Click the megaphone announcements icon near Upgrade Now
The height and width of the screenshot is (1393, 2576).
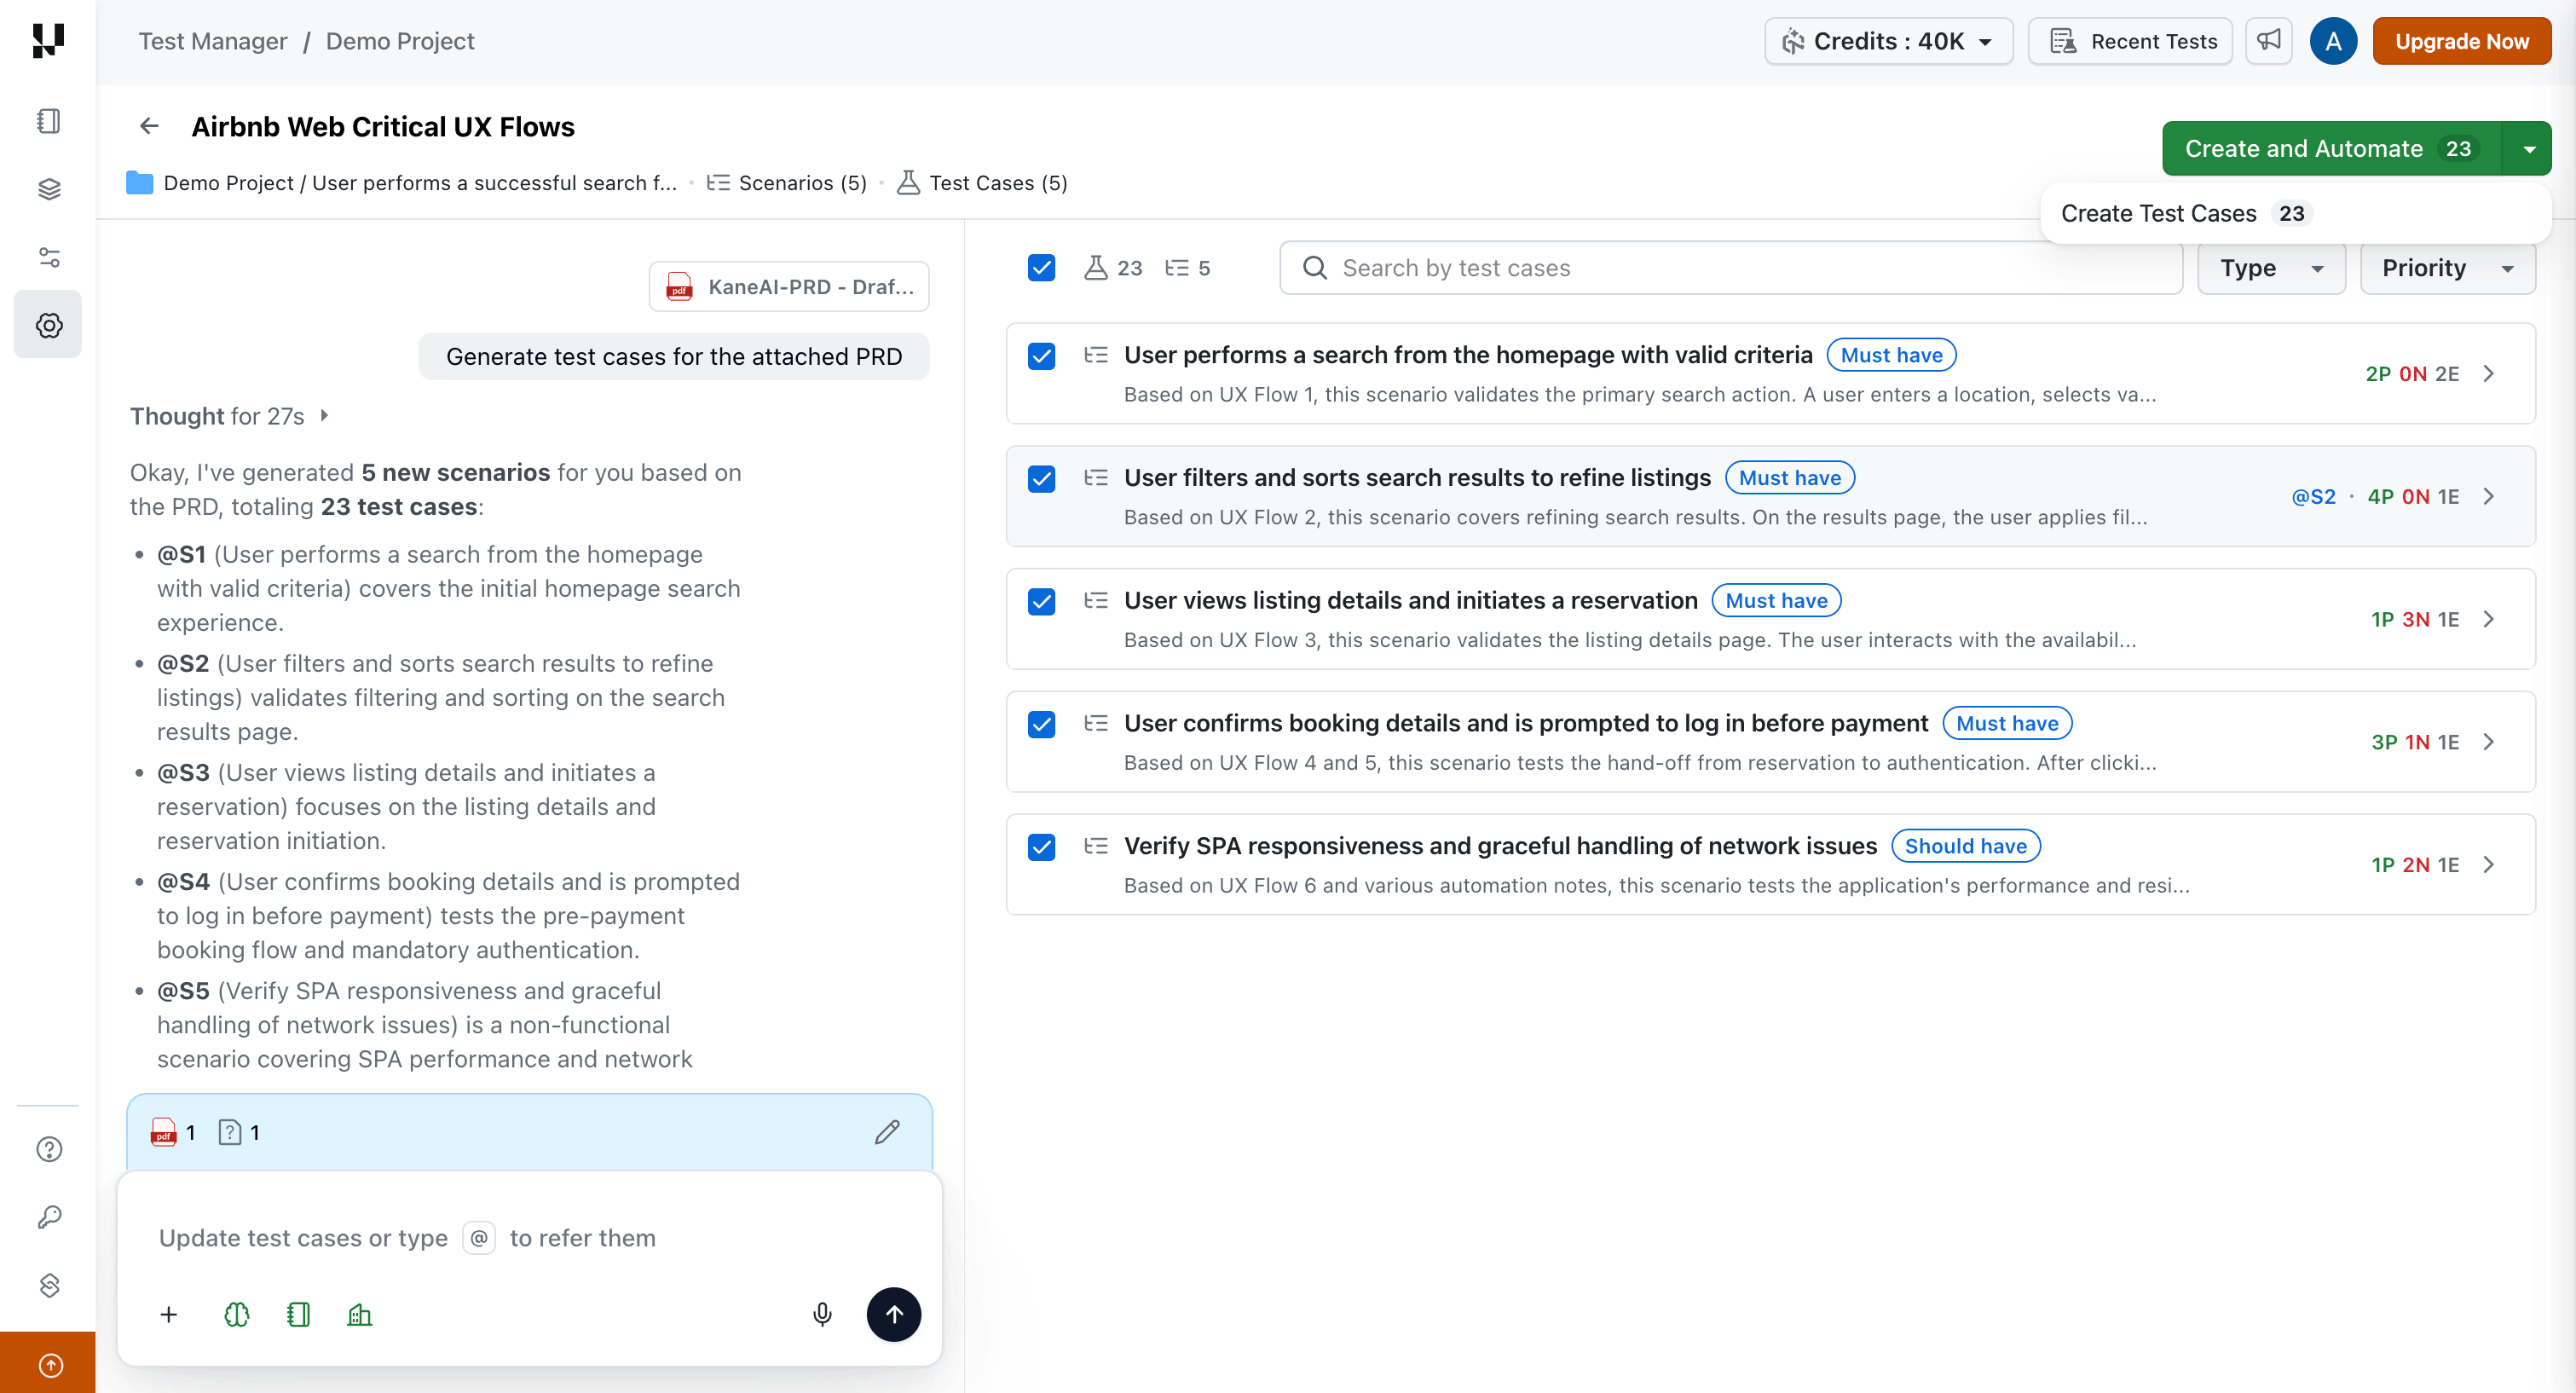coord(2269,41)
